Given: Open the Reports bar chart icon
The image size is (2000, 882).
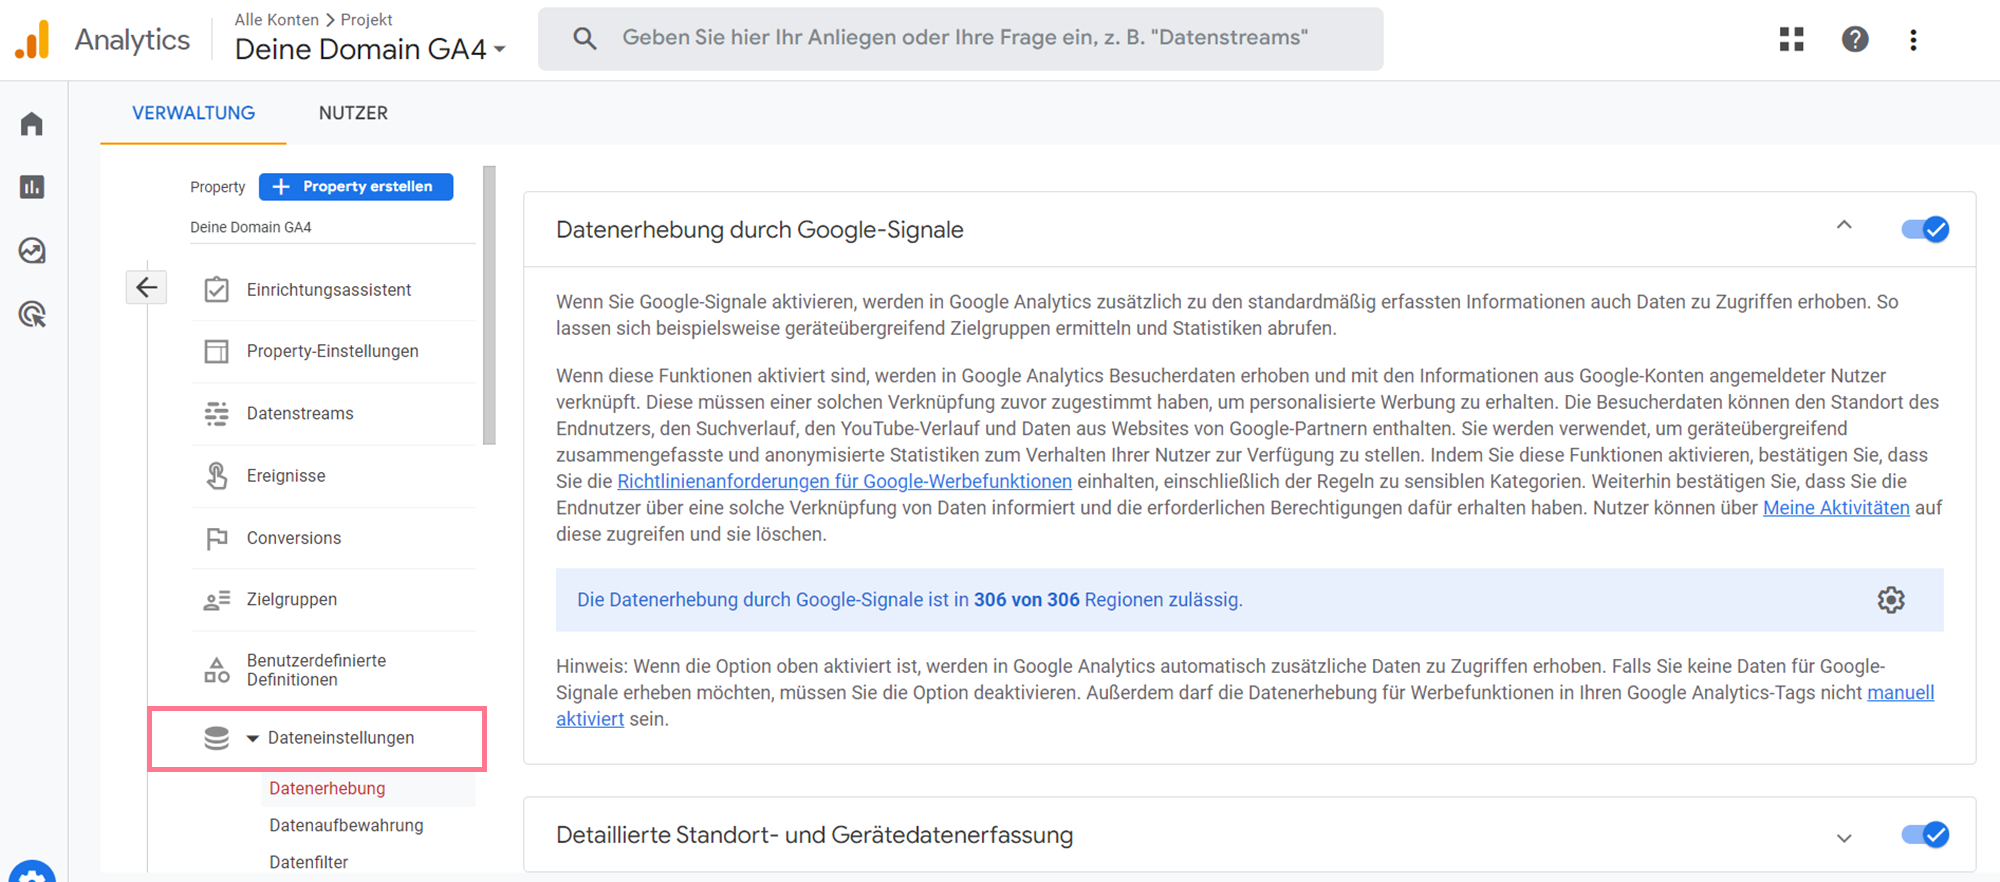Looking at the screenshot, I should pyautogui.click(x=32, y=187).
